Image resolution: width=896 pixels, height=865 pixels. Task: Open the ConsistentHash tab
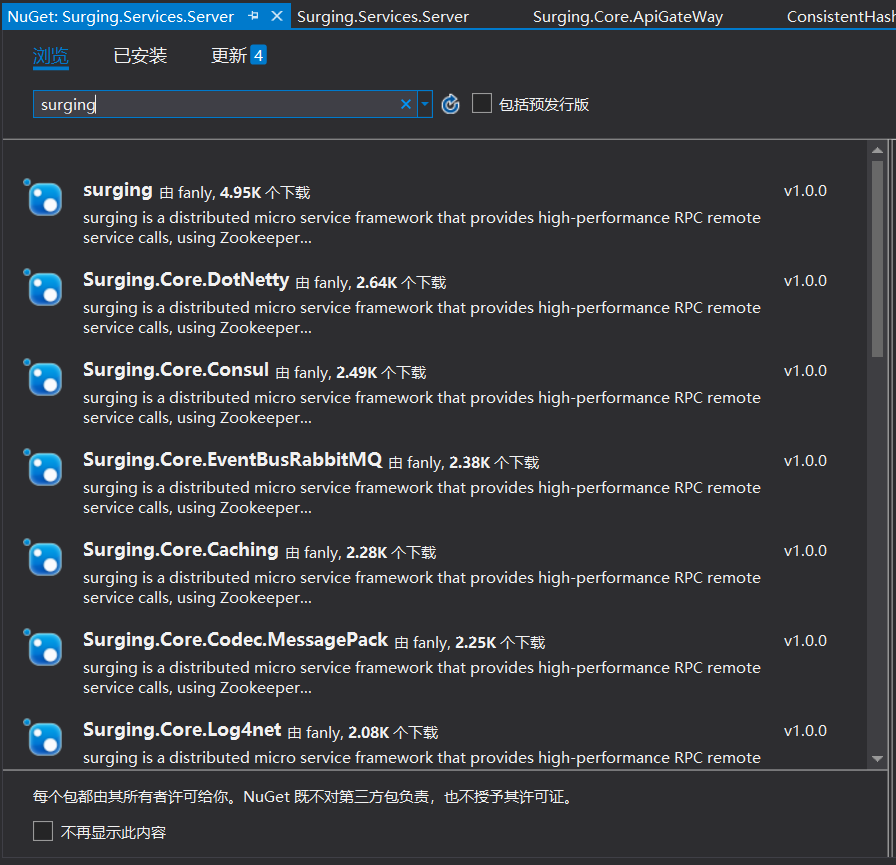[x=841, y=17]
